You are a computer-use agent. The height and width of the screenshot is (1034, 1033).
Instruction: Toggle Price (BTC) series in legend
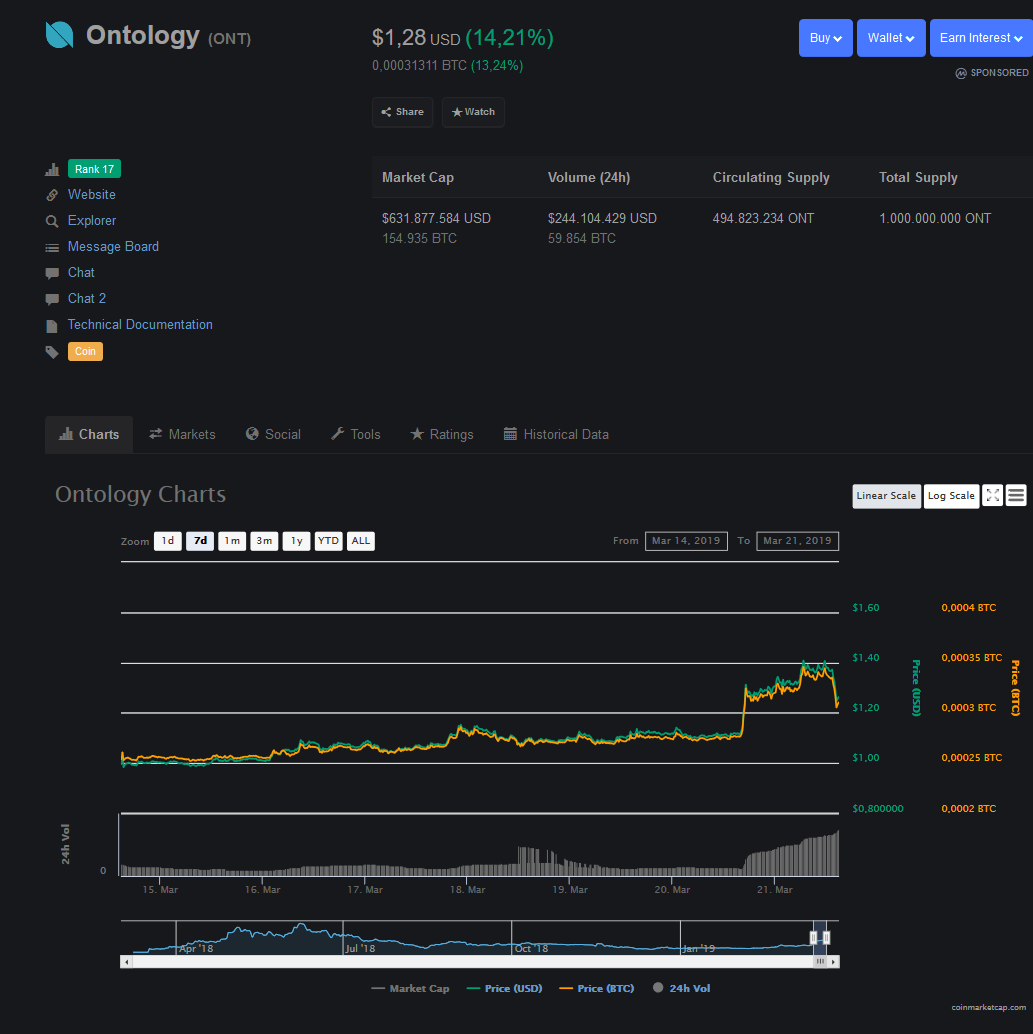click(x=597, y=988)
